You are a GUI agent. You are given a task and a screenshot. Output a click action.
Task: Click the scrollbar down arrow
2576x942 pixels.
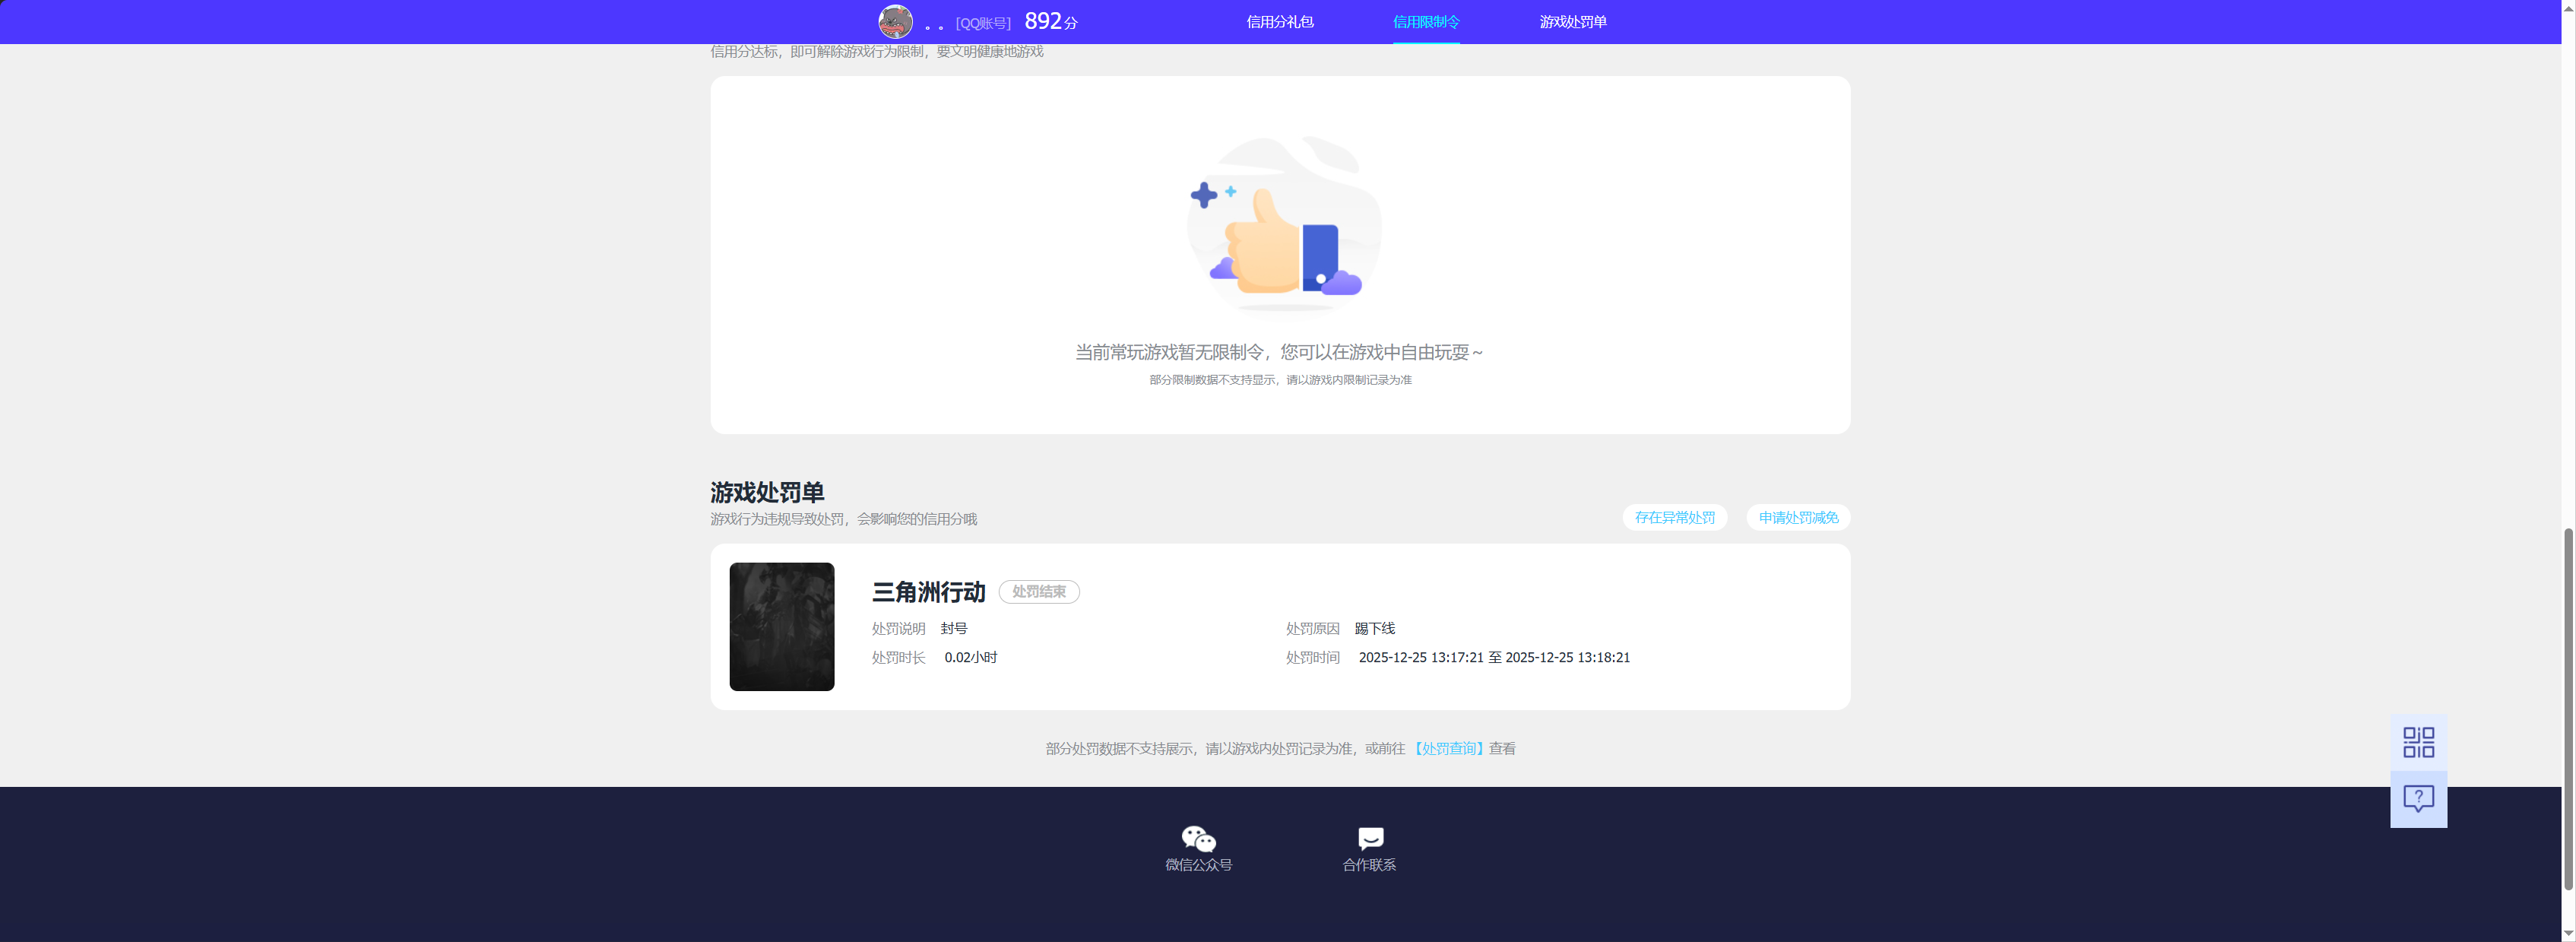tap(2568, 933)
